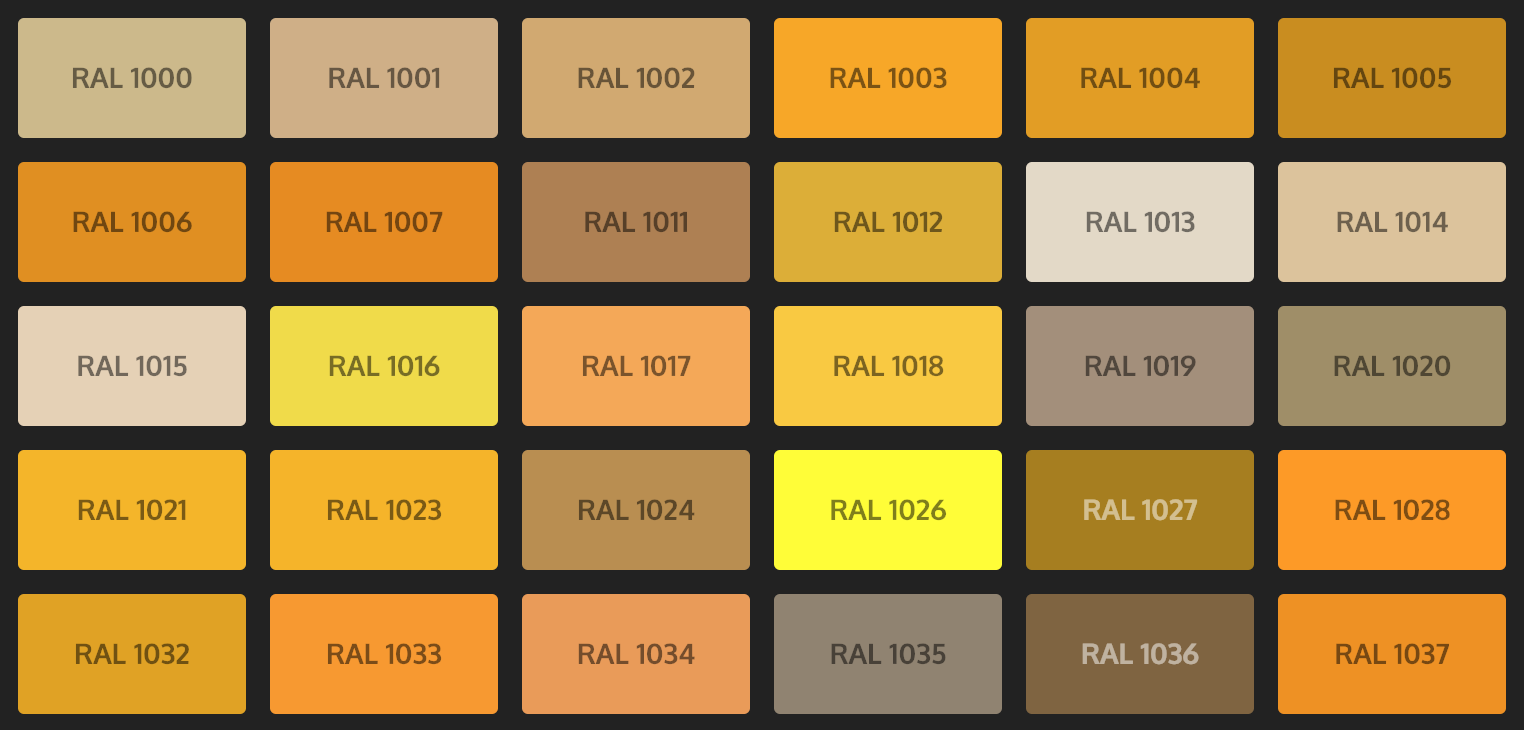1524x730 pixels.
Task: Select the RAL 1000 color swatch
Action: 132,78
